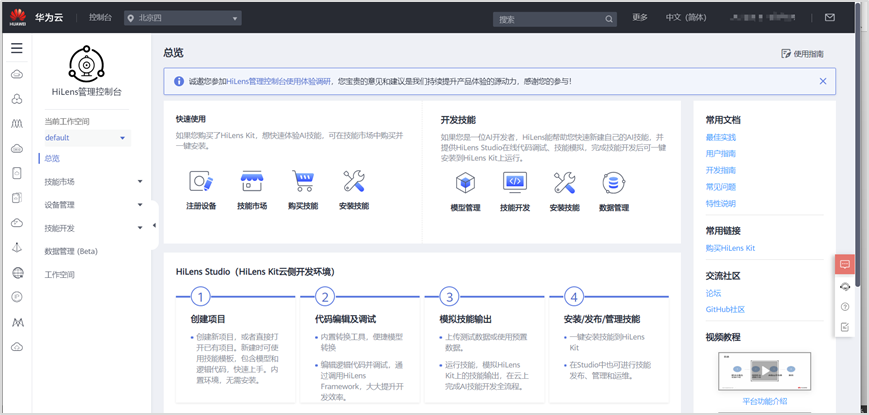Open HiLens管理控制台使用体验调研 survey link

click(x=279, y=81)
